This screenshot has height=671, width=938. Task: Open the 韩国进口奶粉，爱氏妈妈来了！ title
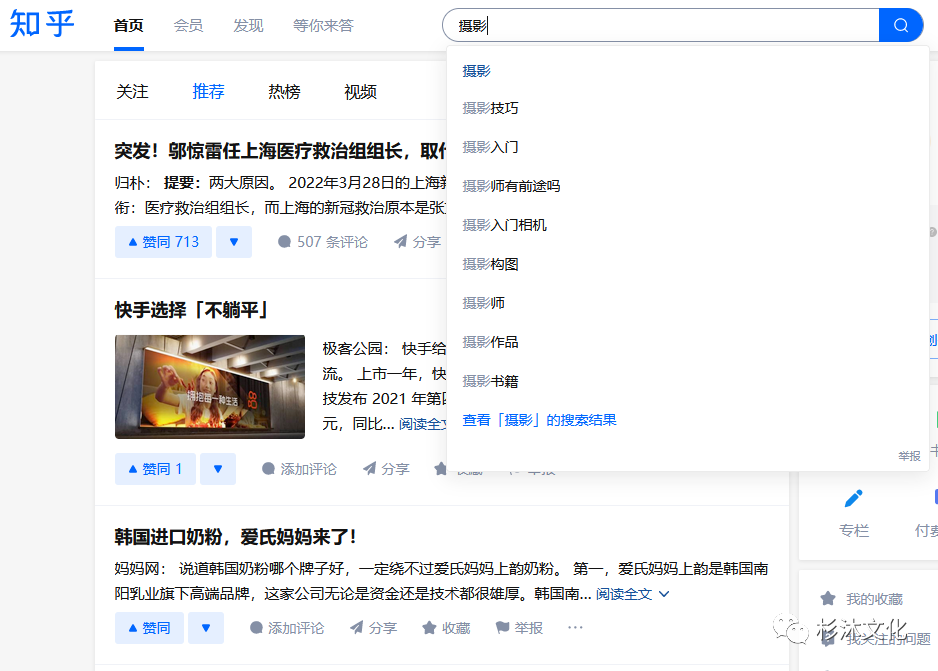point(236,536)
